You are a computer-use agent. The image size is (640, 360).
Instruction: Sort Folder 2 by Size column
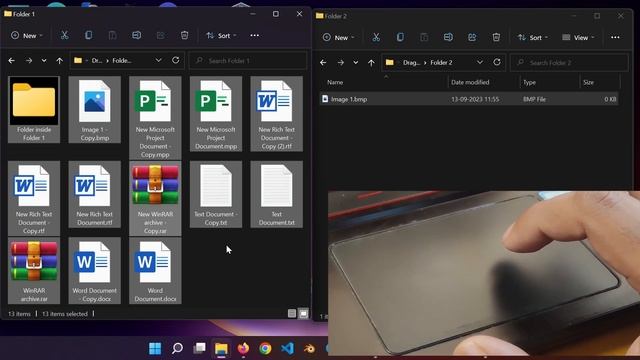(600, 82)
